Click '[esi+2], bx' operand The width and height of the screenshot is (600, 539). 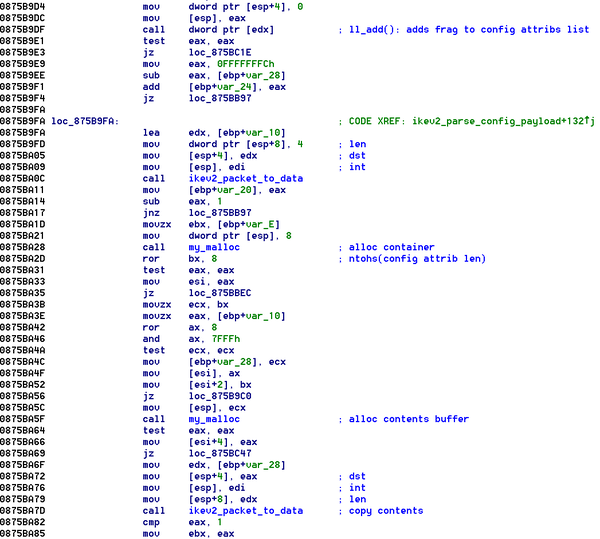[220, 385]
